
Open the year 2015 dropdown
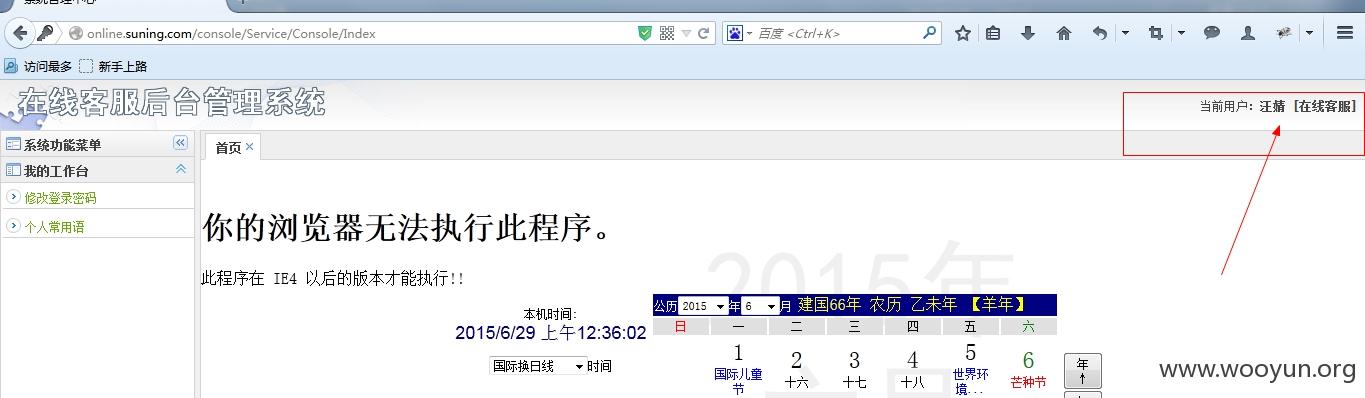pyautogui.click(x=703, y=306)
